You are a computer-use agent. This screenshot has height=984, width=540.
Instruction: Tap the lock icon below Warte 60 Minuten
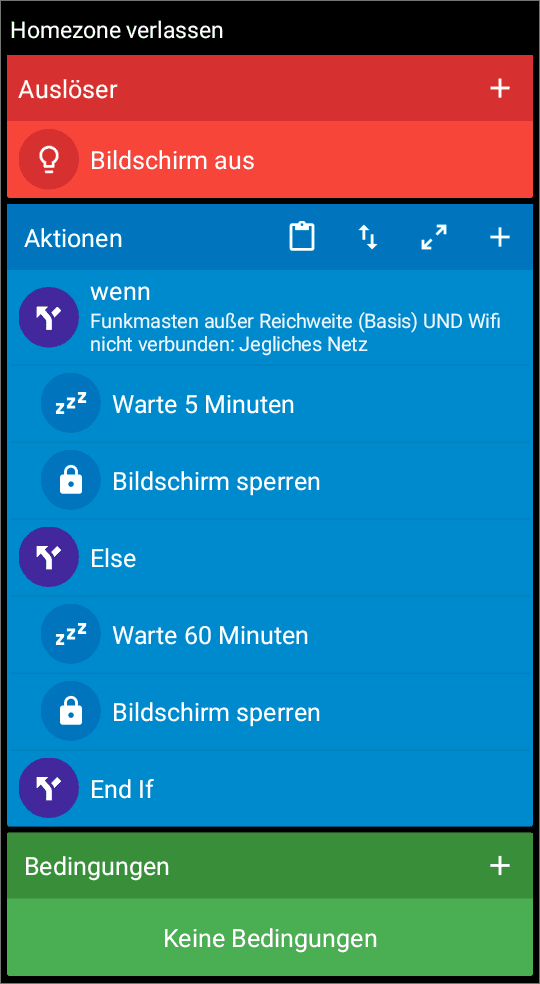pos(70,712)
